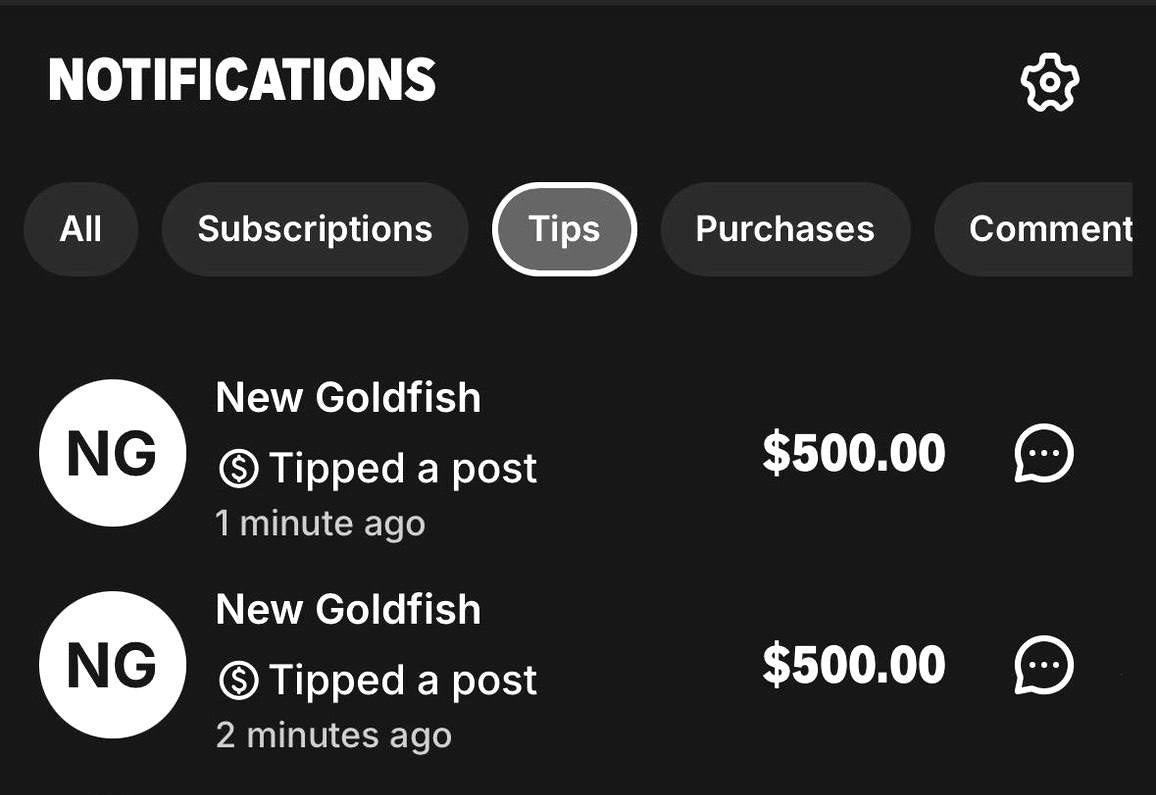
Task: Message New Goldfish from first tip
Action: coord(1044,454)
